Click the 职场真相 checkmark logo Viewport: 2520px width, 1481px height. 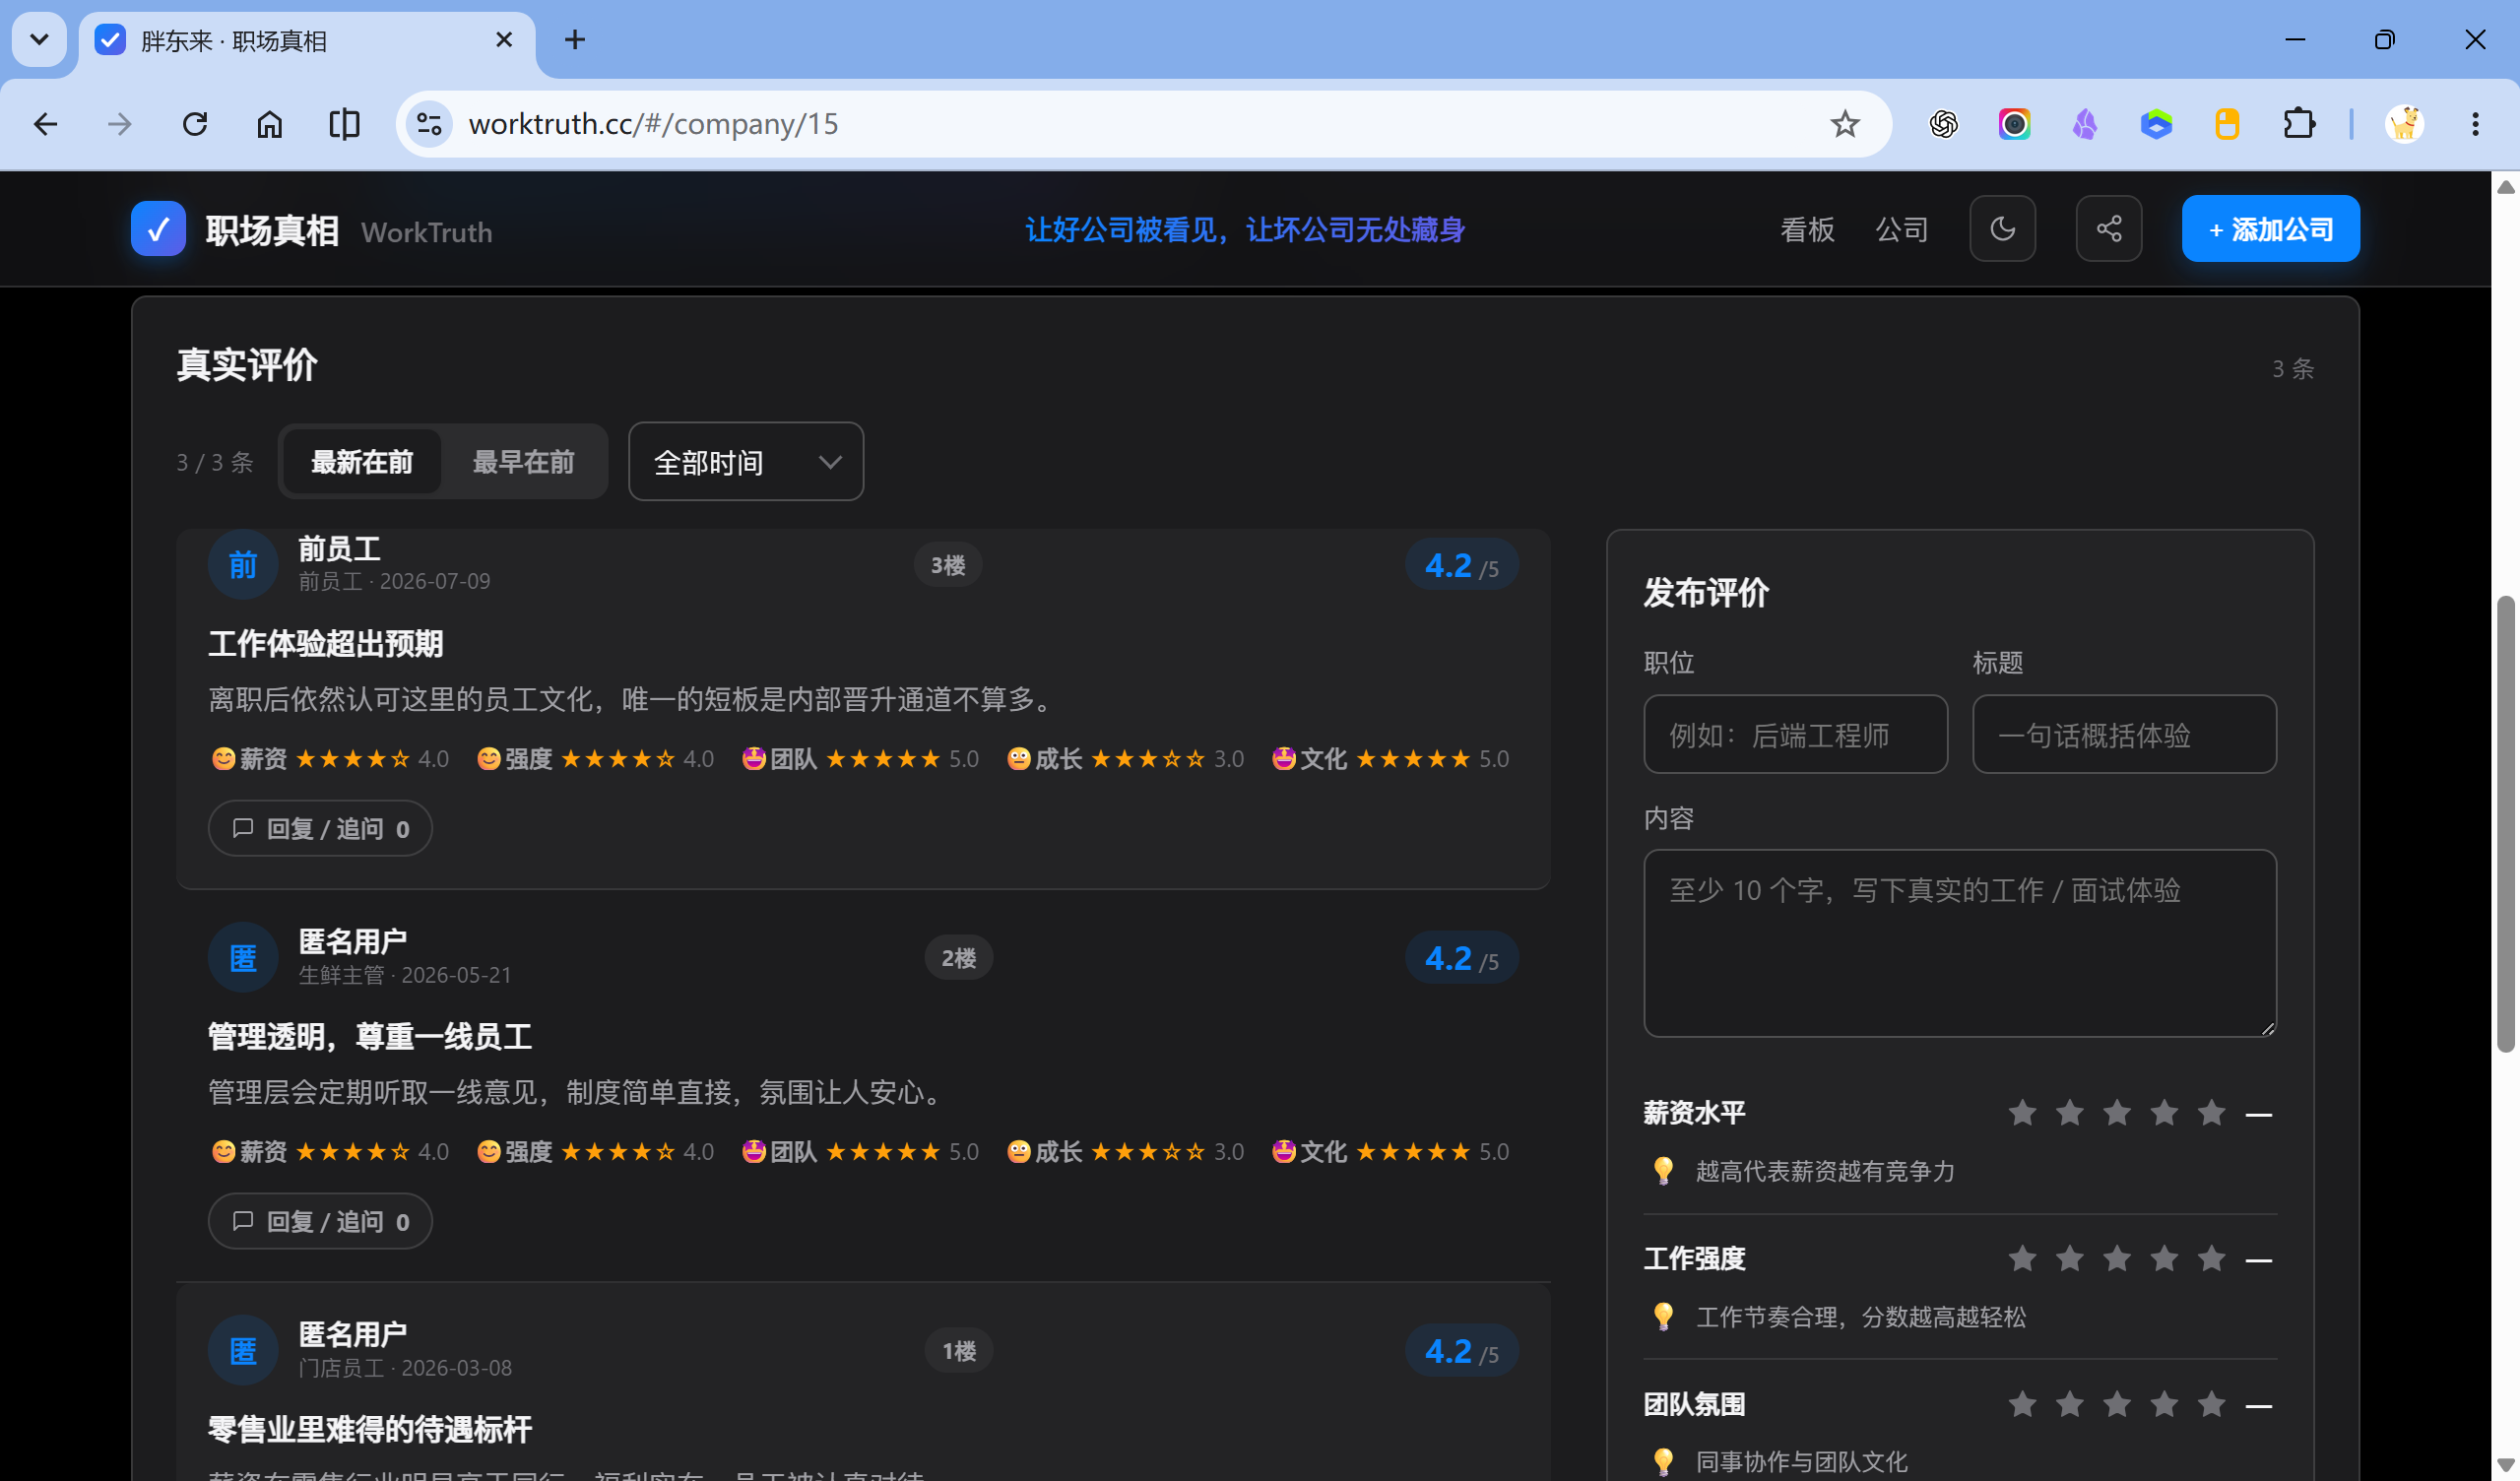coord(158,229)
